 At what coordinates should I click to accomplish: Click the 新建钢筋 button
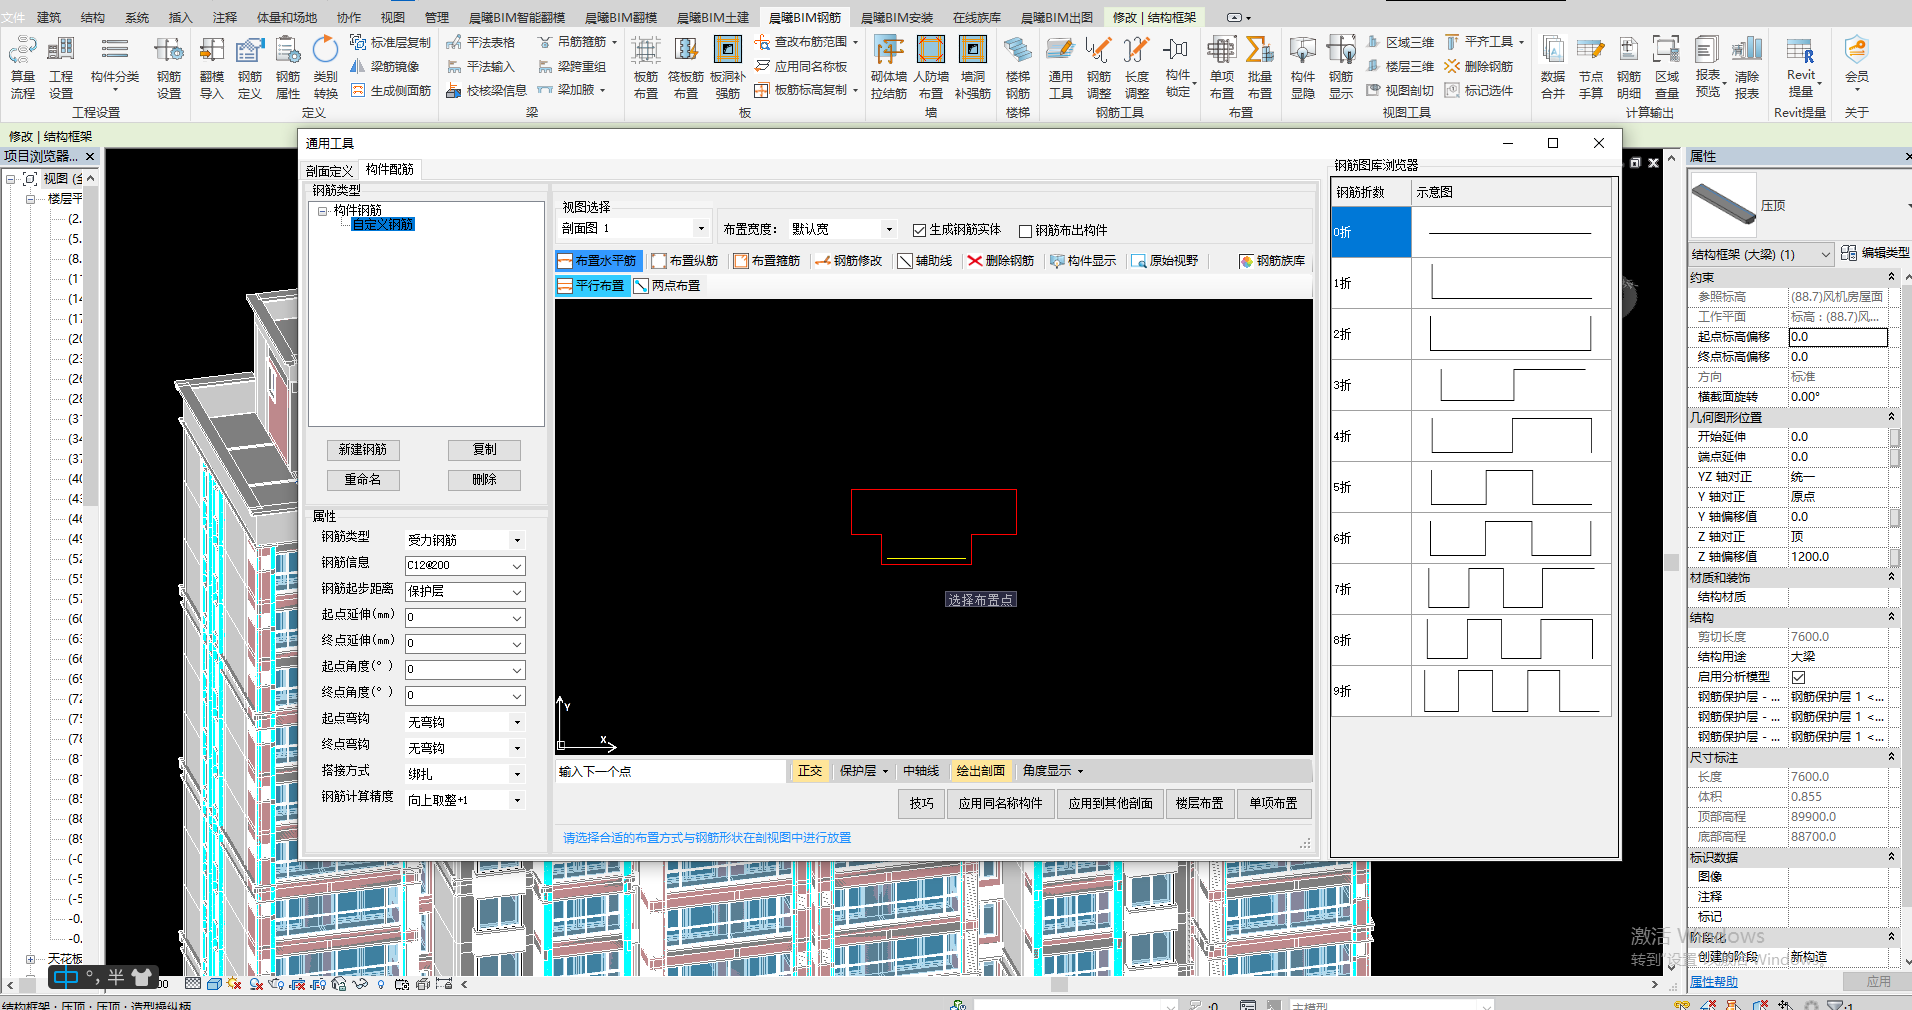(x=363, y=450)
